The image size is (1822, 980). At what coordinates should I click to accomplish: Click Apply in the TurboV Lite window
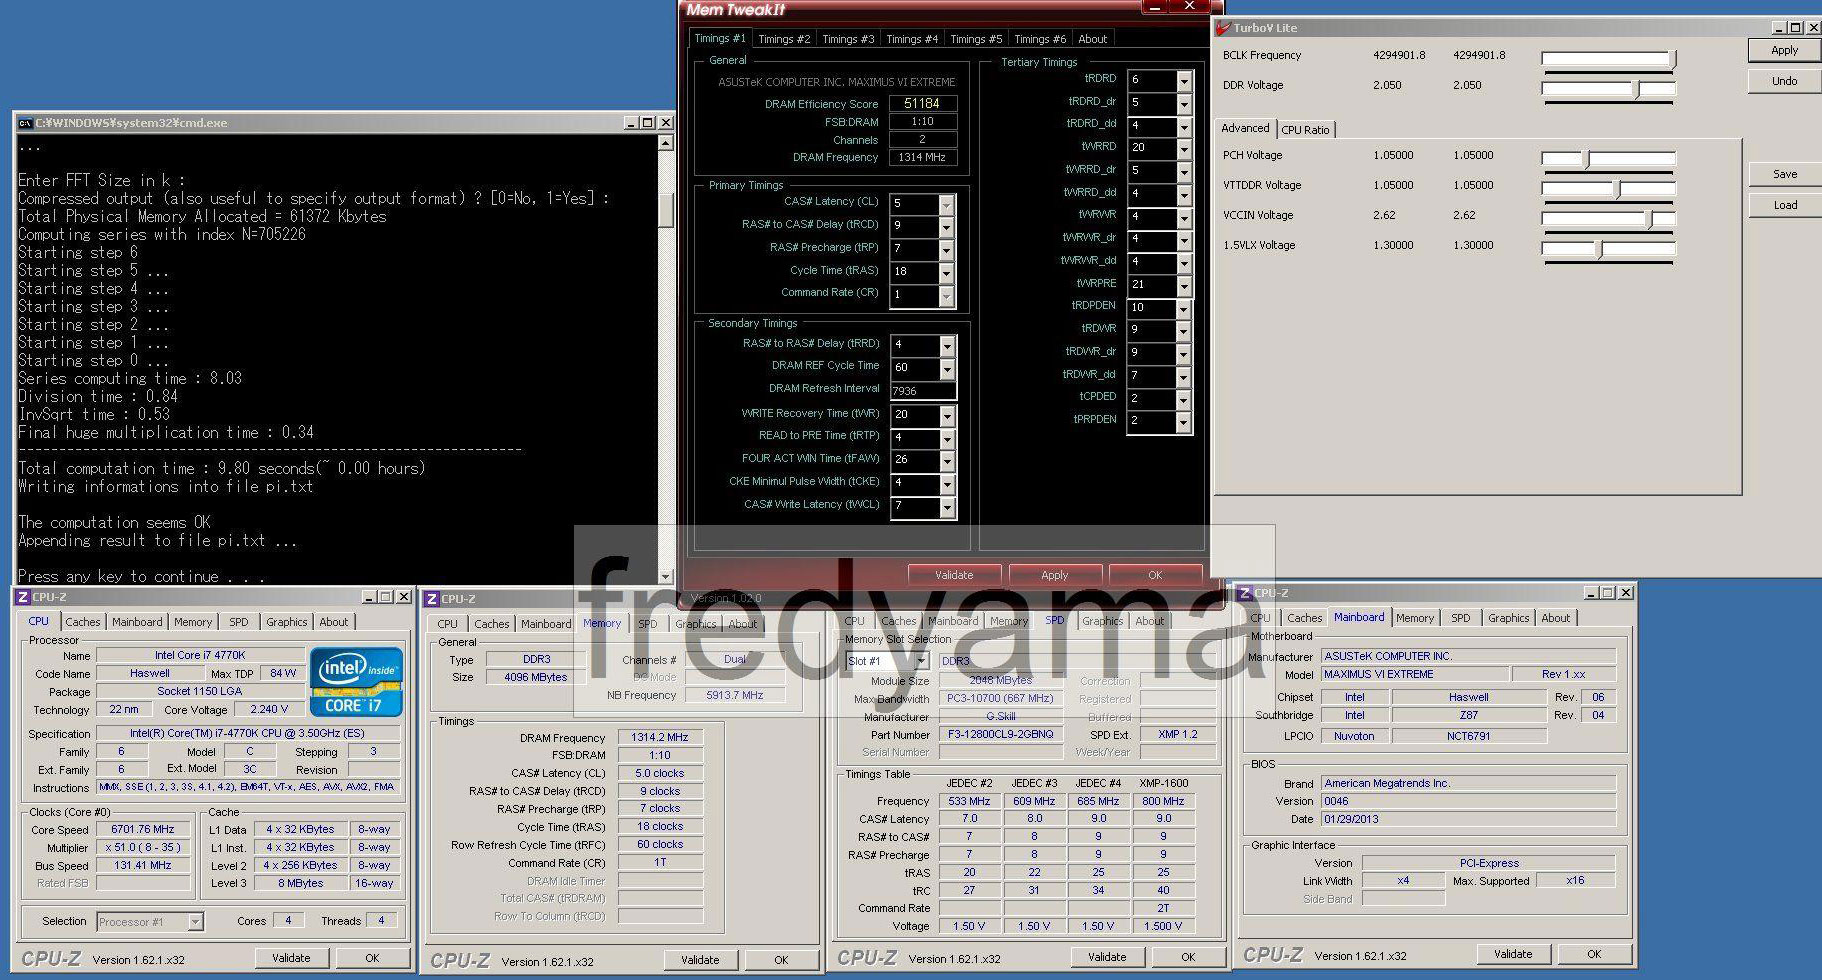(x=1784, y=50)
